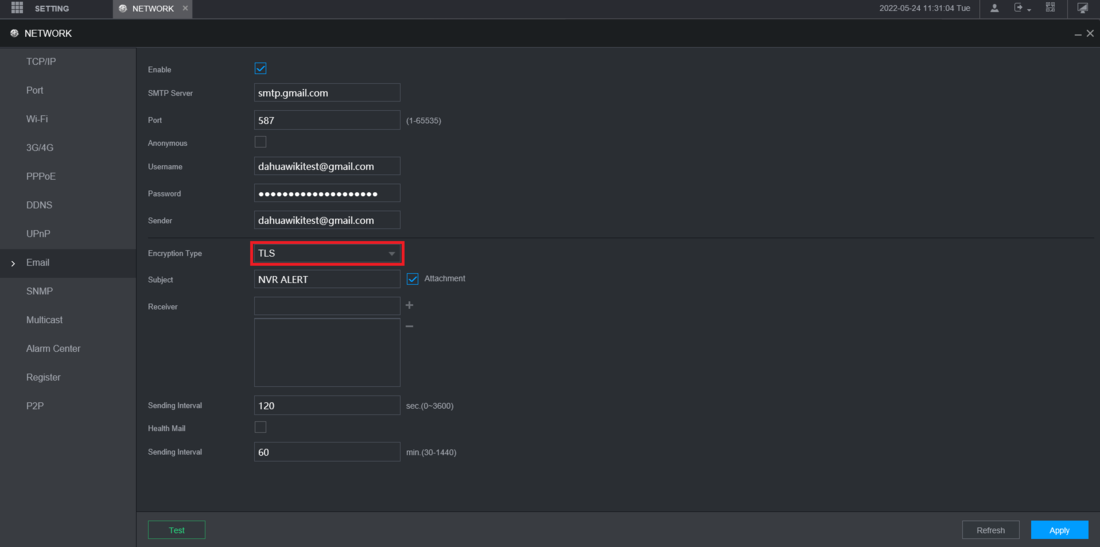Enable the Health Mail checkbox
This screenshot has width=1100, height=547.
click(261, 427)
